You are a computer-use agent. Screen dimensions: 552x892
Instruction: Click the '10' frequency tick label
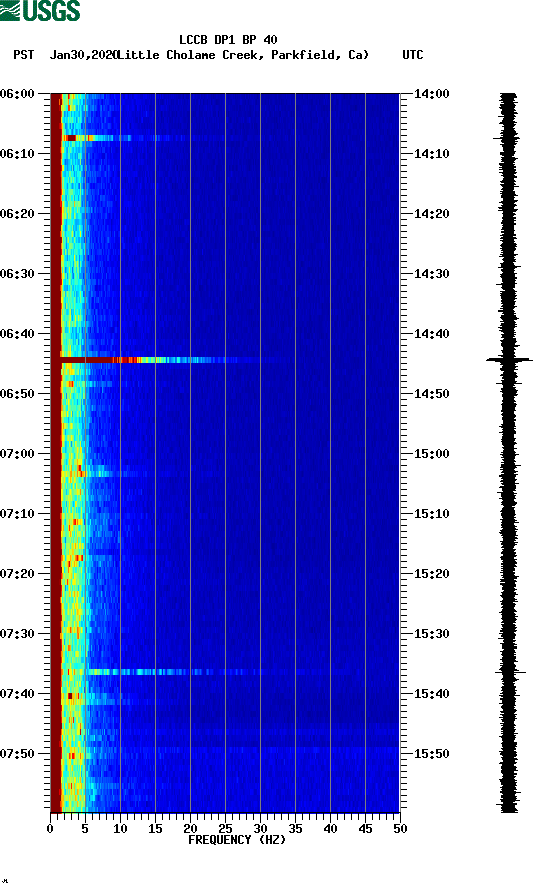120,829
